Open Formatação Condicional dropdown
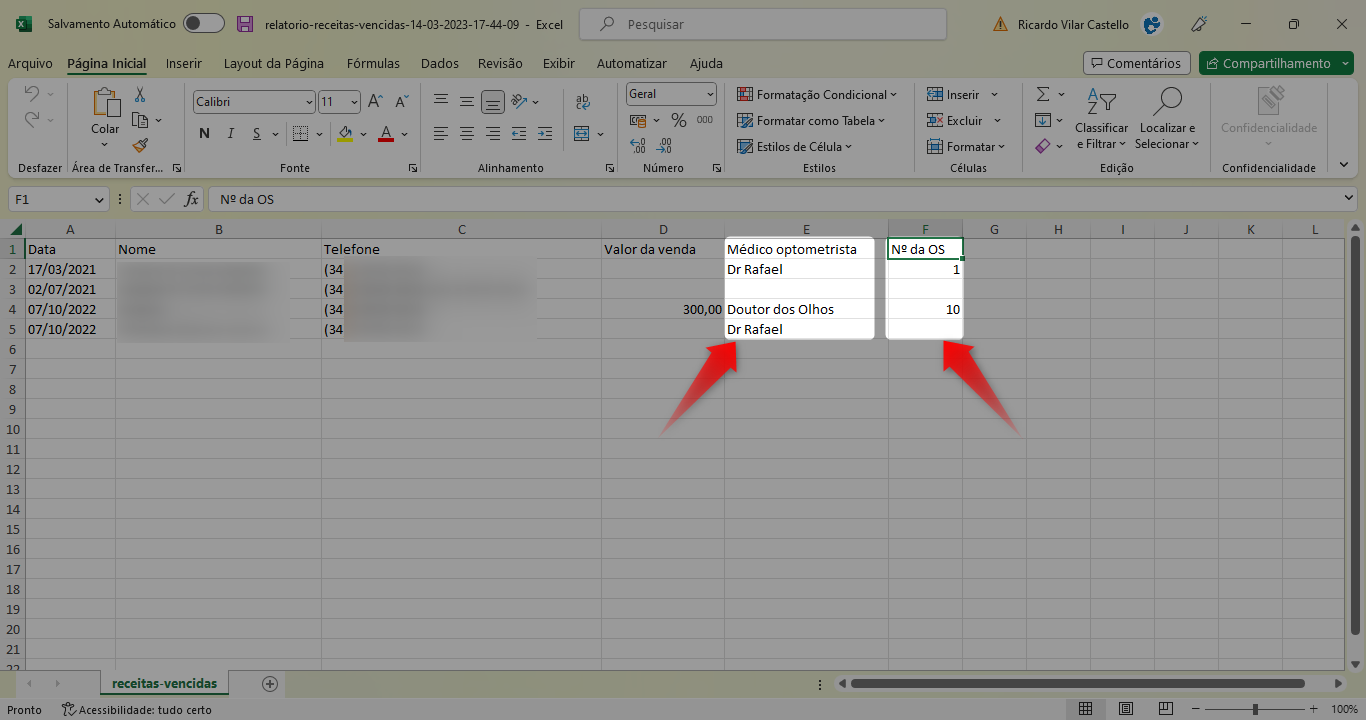This screenshot has width=1366, height=720. (x=817, y=95)
